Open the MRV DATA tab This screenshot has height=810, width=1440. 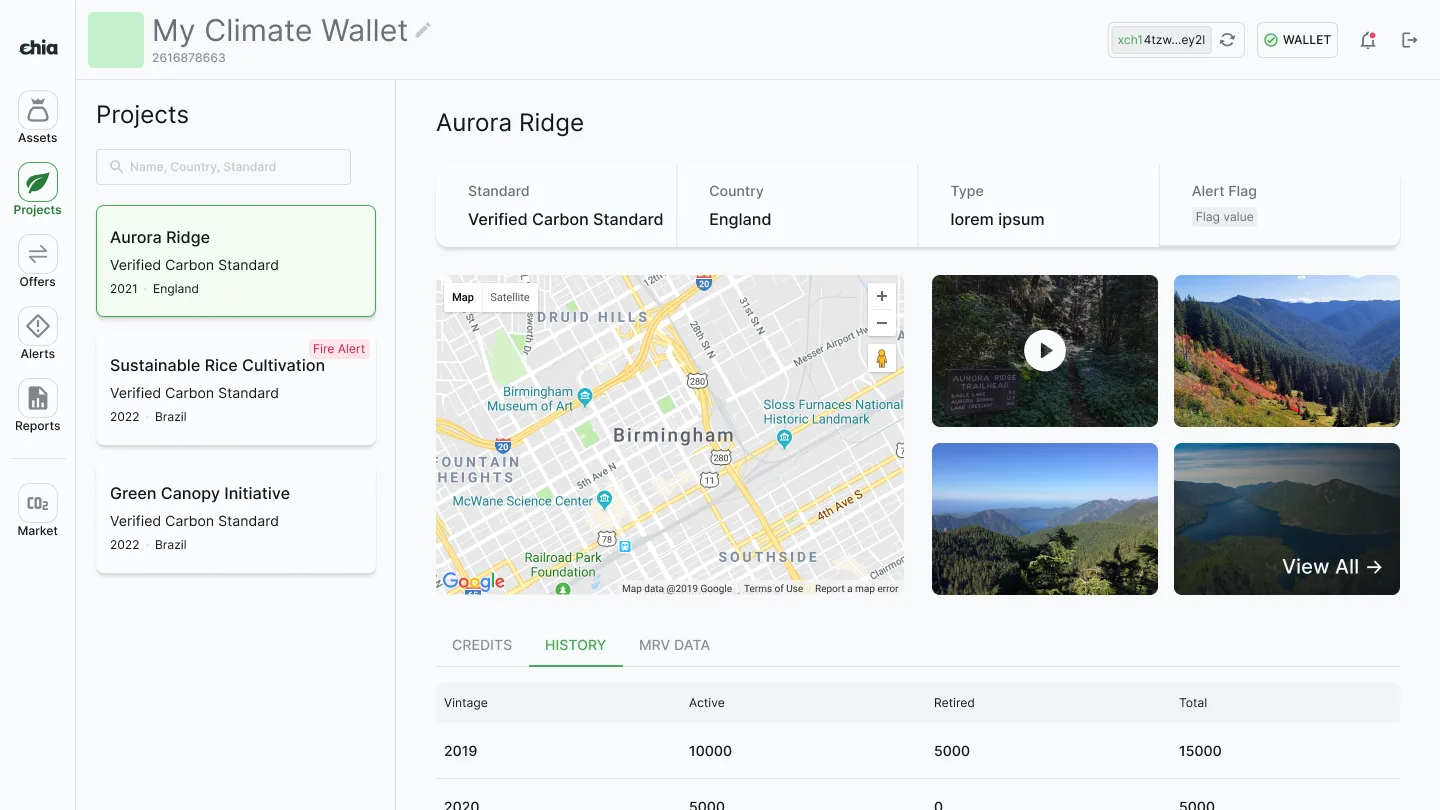[674, 645]
